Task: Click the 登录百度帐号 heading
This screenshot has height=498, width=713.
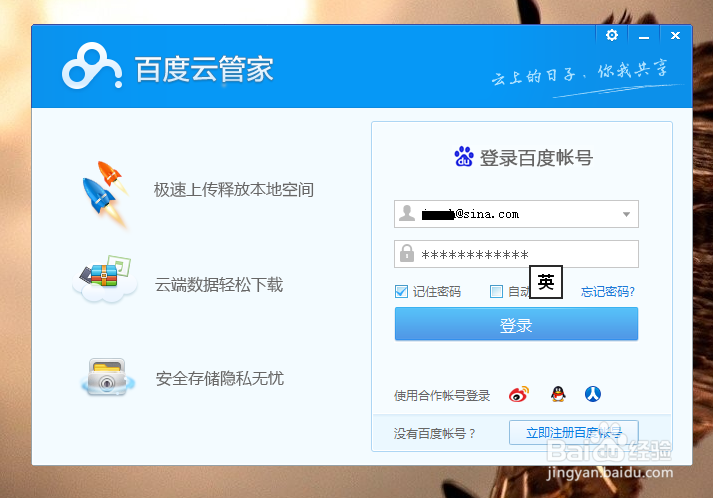Action: (536, 158)
